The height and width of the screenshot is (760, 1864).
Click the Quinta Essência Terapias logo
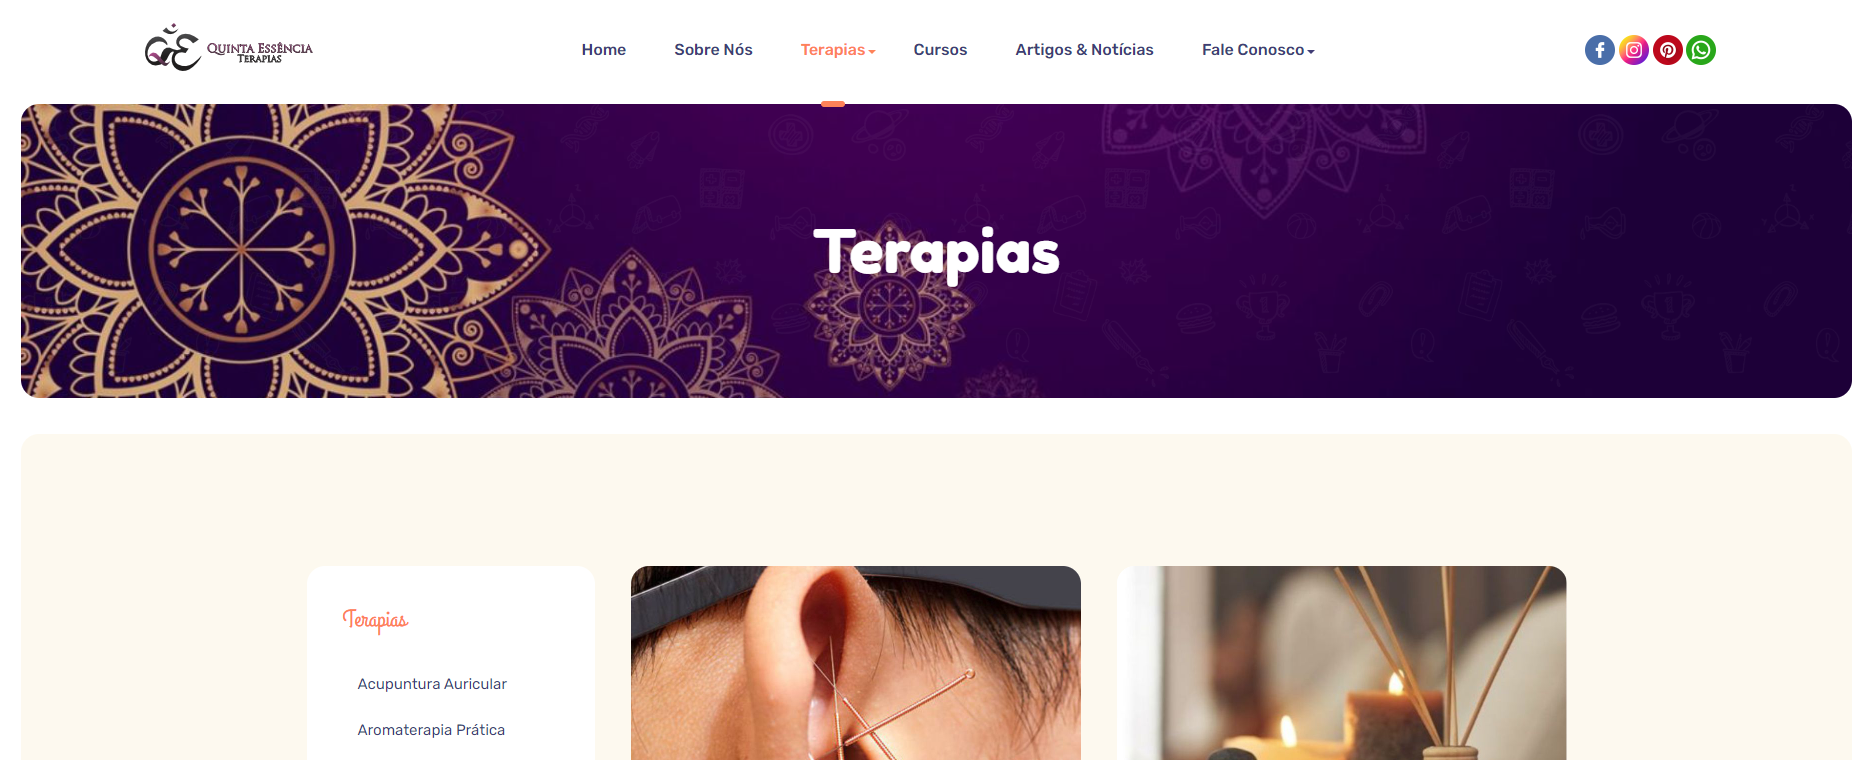pos(229,48)
